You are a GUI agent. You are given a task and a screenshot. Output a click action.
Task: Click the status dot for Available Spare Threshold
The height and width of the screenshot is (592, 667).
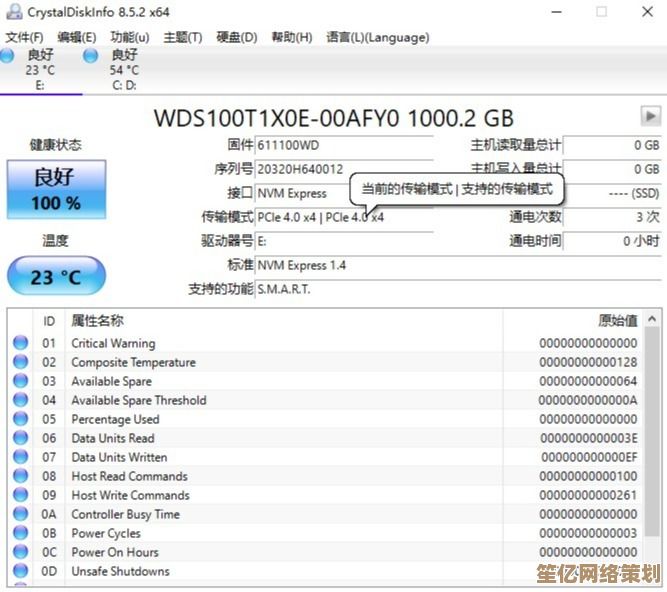pyautogui.click(x=20, y=400)
